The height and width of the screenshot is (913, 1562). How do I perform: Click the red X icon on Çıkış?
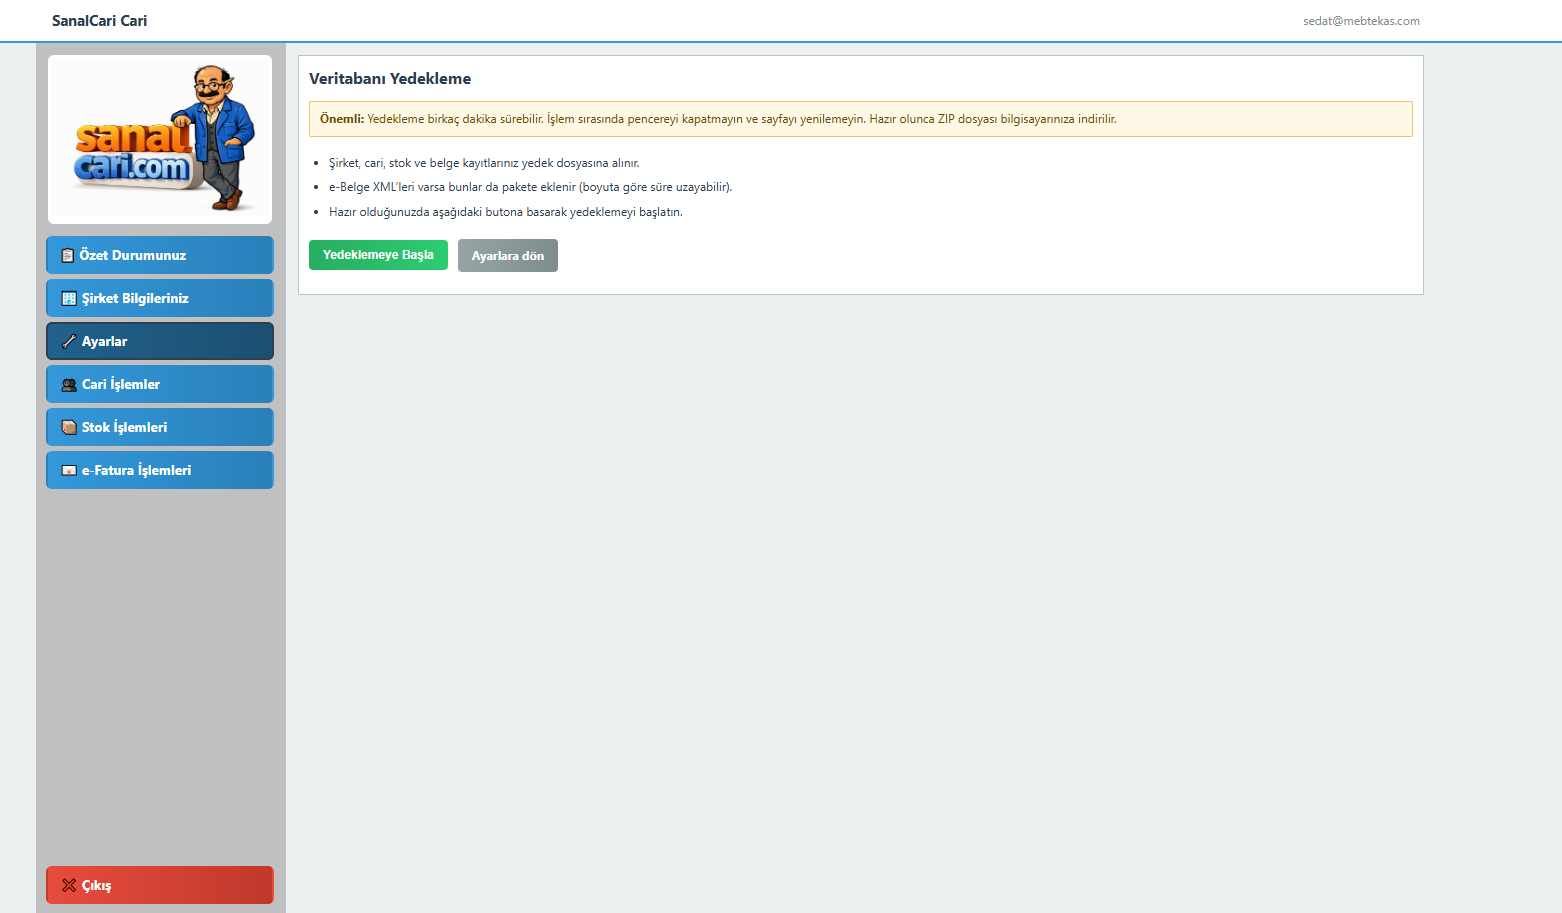click(x=69, y=885)
